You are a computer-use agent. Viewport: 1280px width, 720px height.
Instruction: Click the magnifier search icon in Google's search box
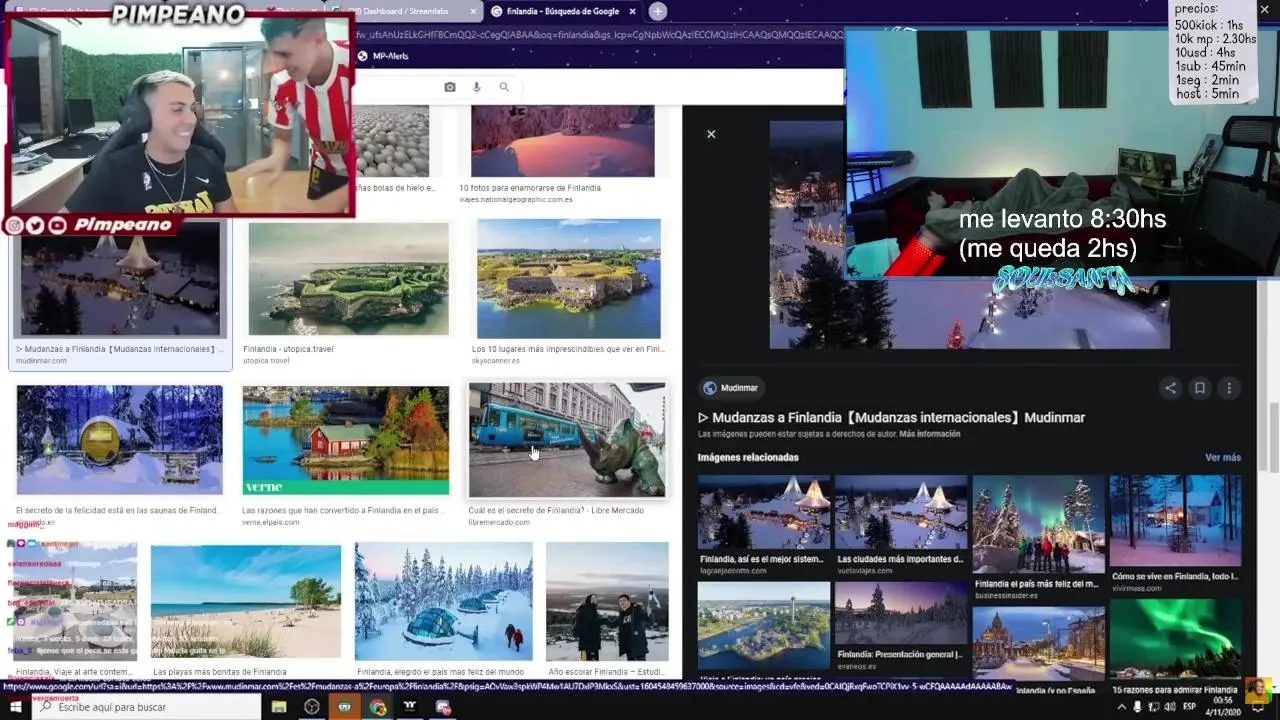(504, 87)
